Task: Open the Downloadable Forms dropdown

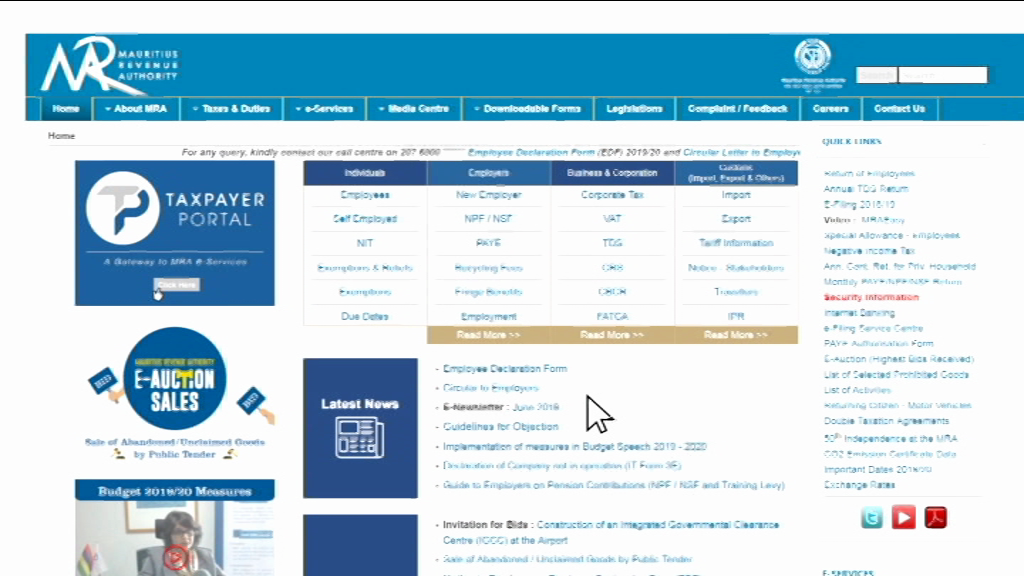Action: click(526, 109)
